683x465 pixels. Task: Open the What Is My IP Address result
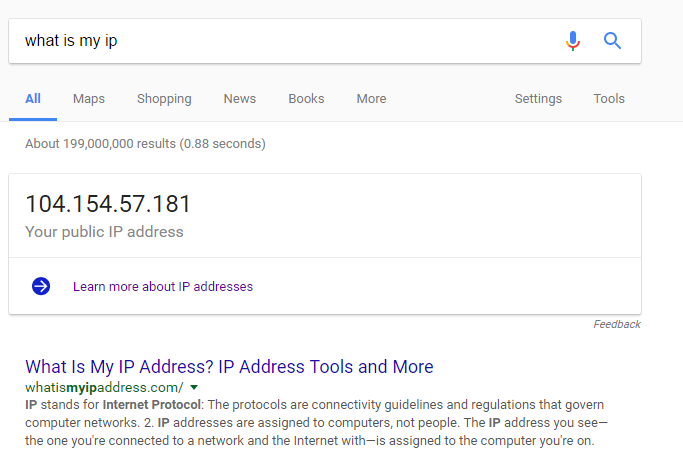coord(229,367)
